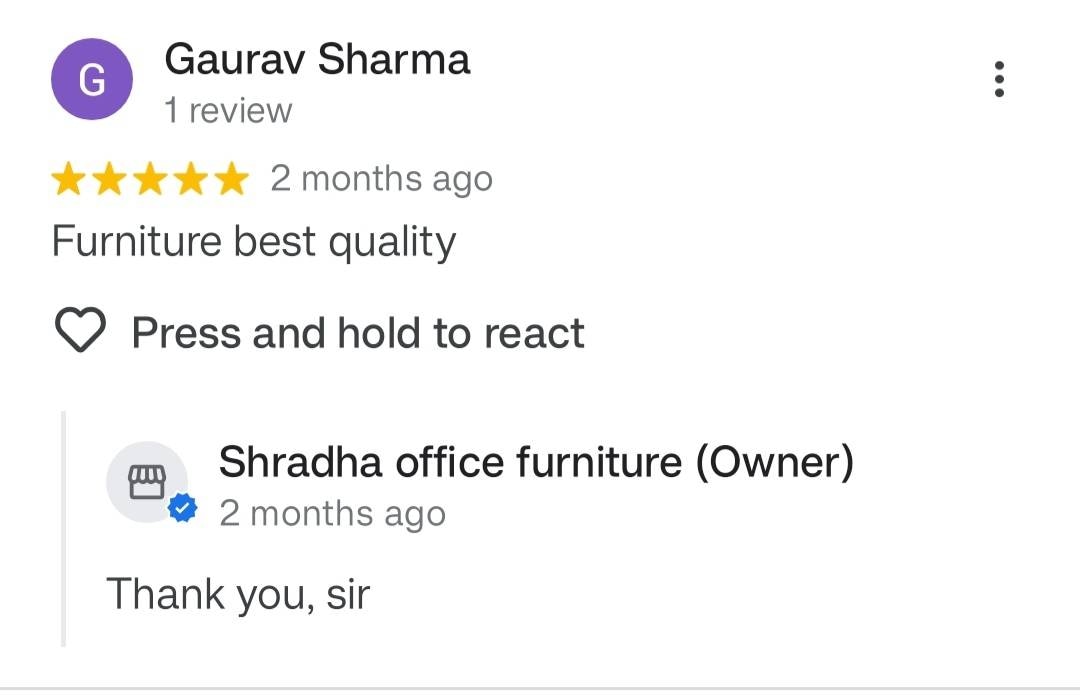Click "Press and hold to react" label

(358, 333)
